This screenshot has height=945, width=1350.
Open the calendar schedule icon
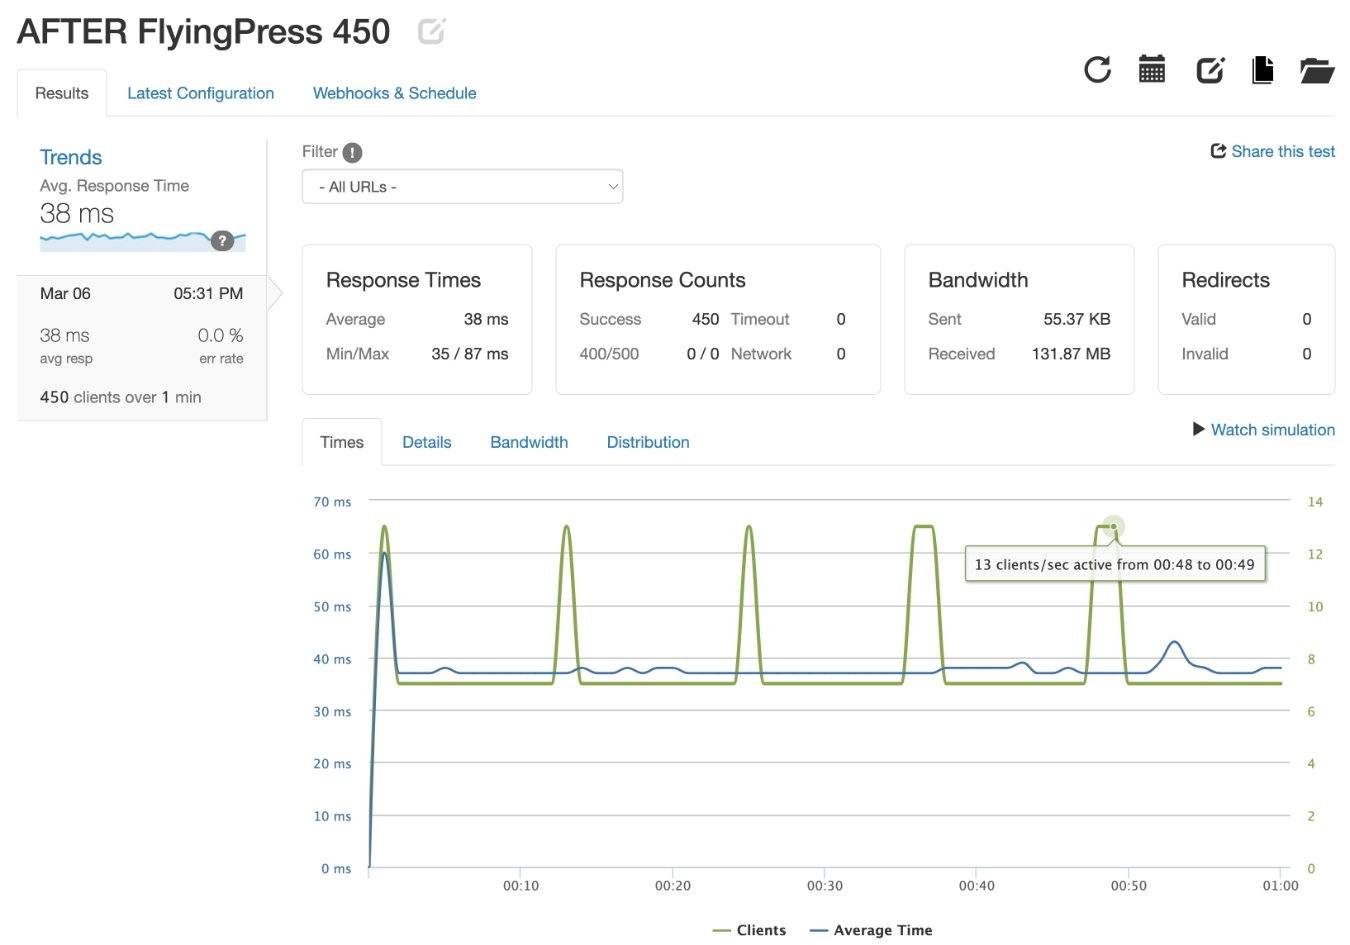click(x=1152, y=69)
